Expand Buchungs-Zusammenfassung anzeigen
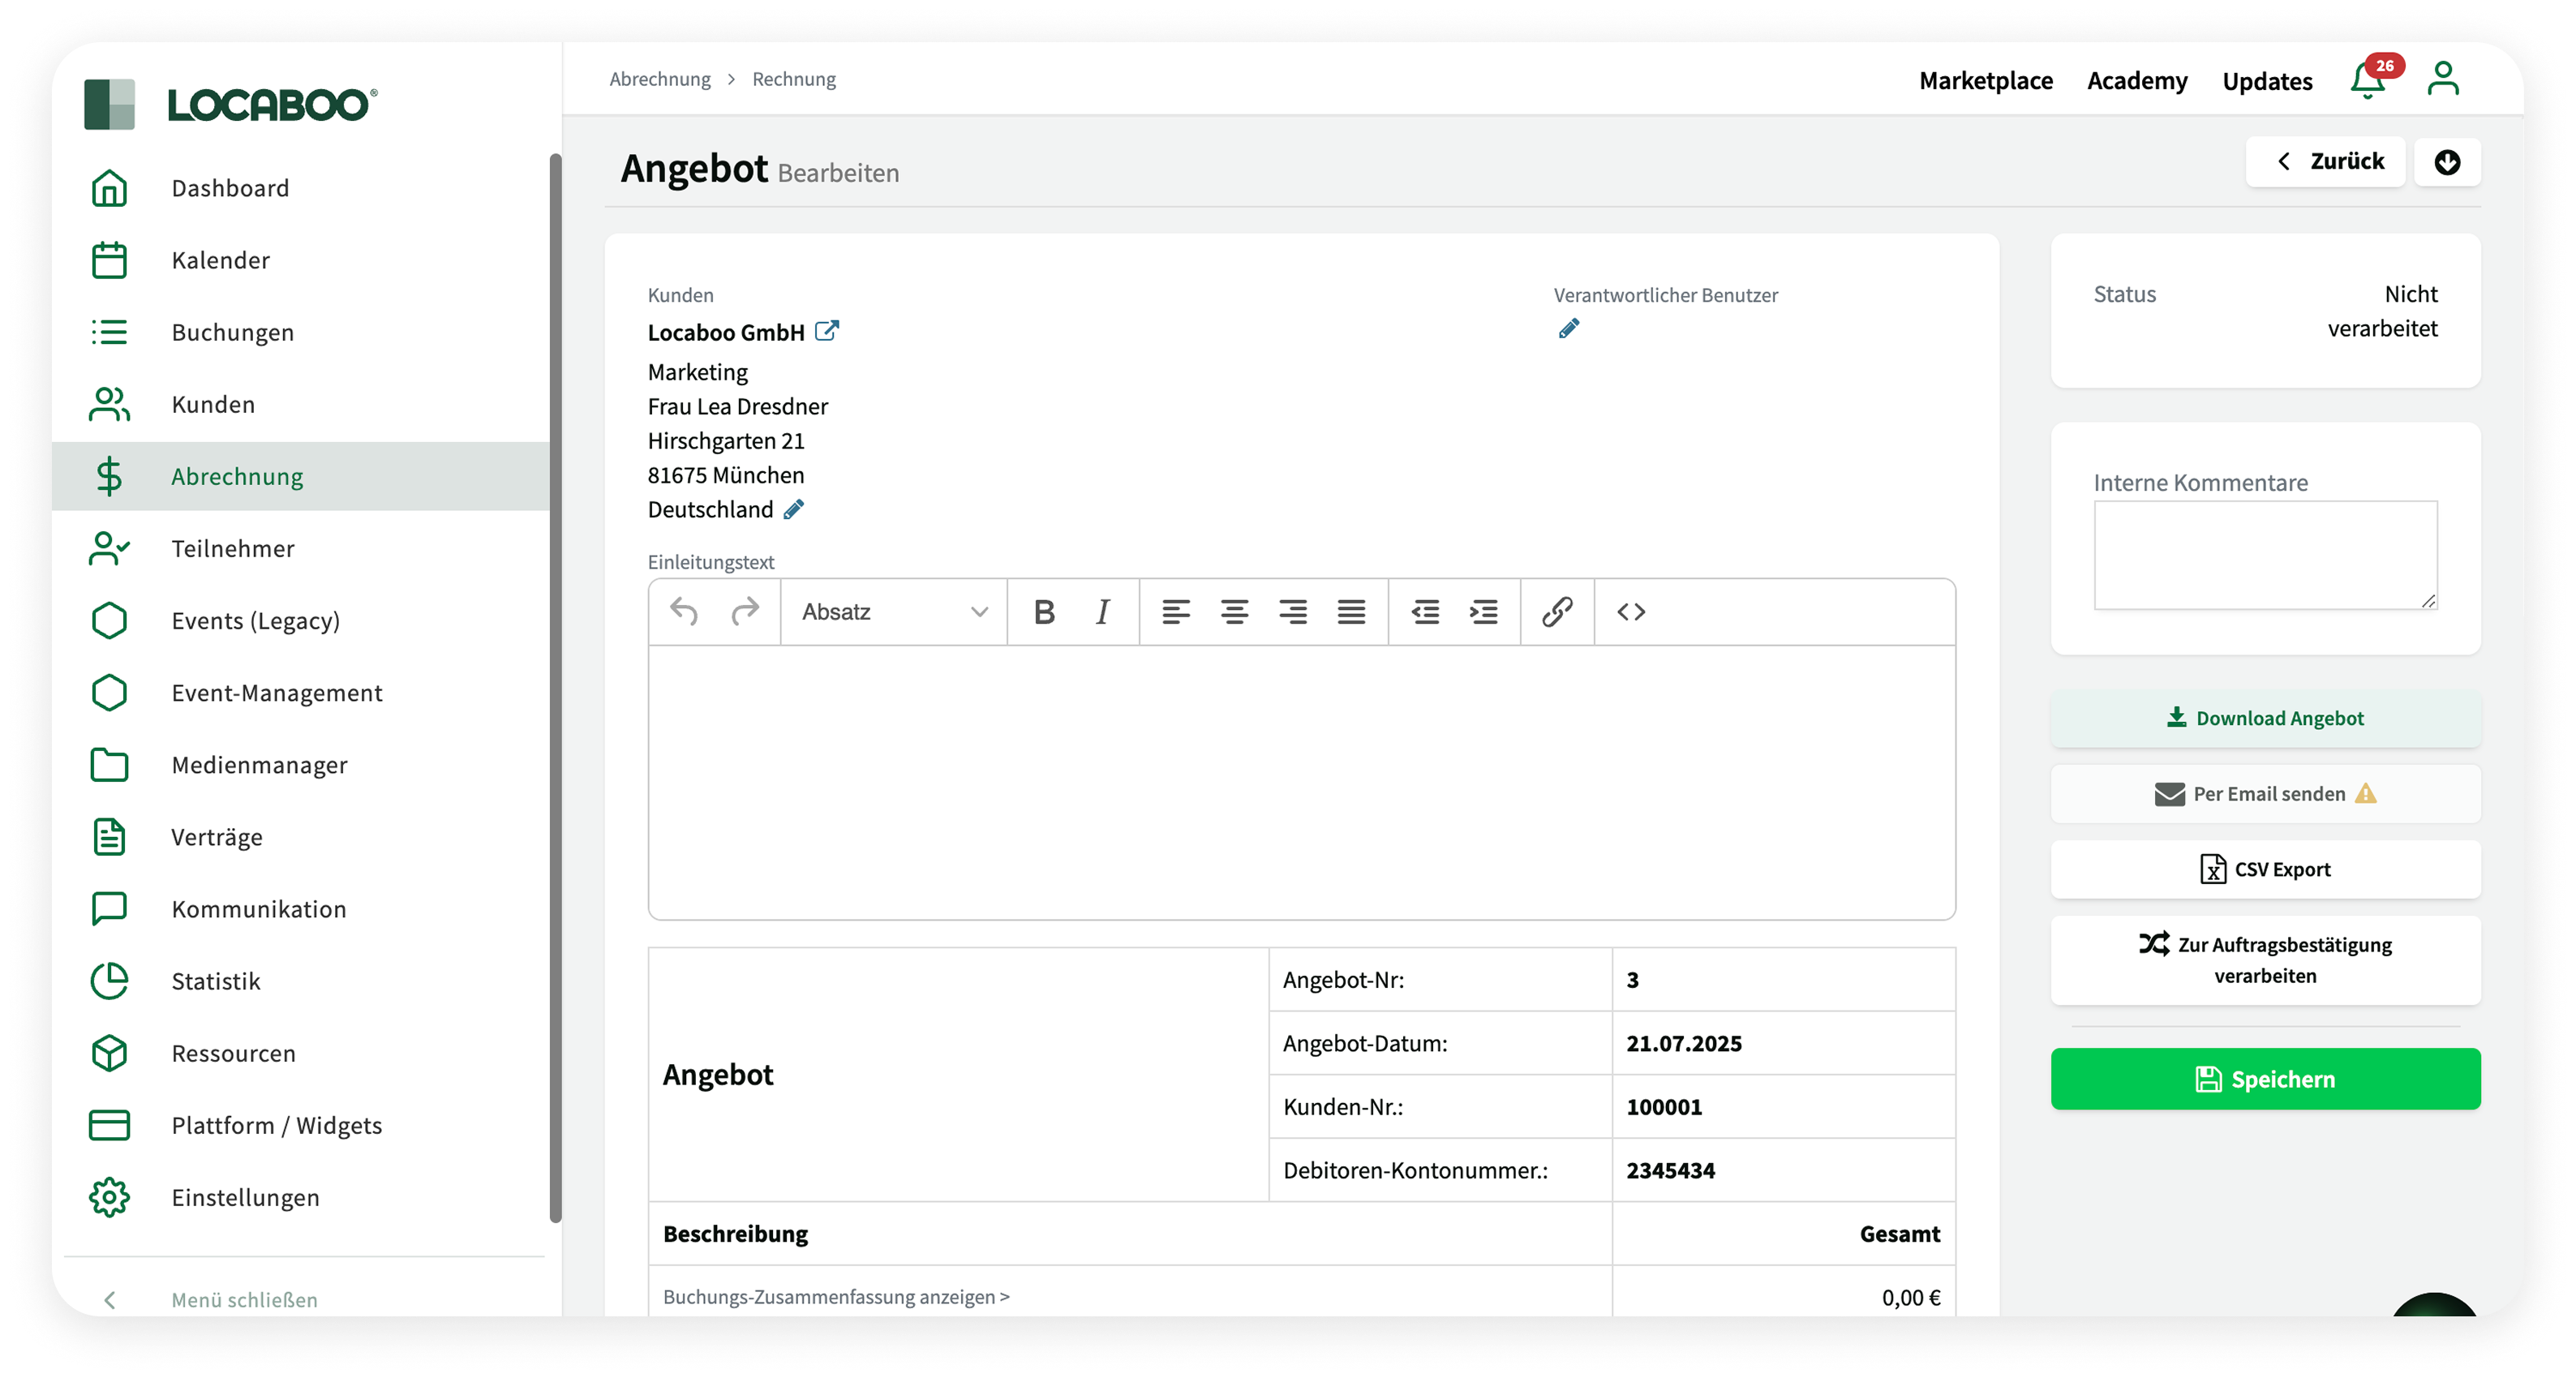This screenshot has width=2576, height=1378. tap(836, 1297)
